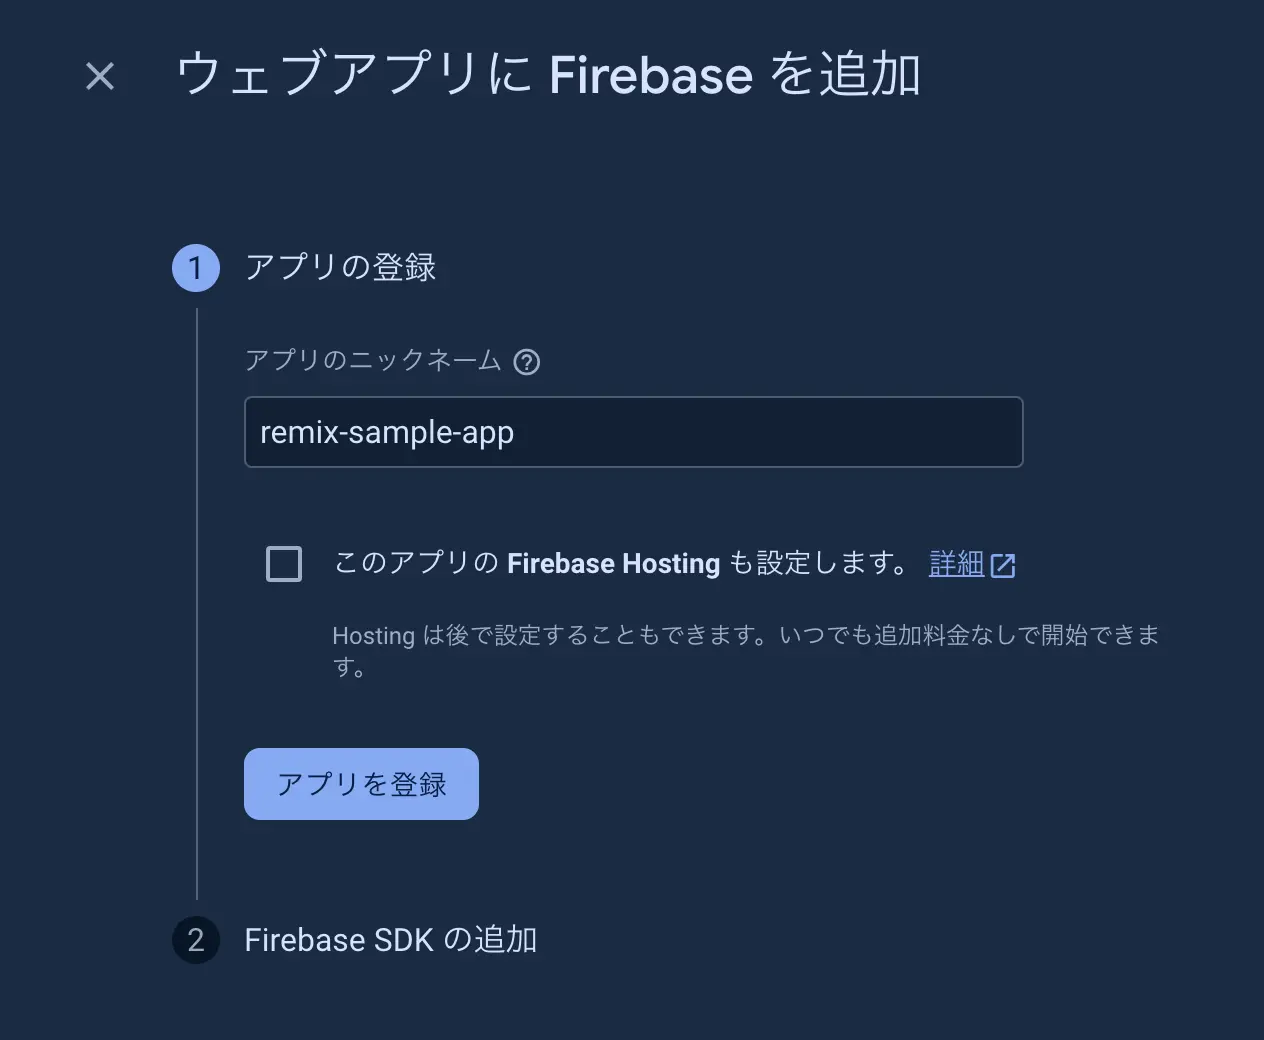Click the step 2 numbered circle icon
This screenshot has width=1264, height=1040.
tap(196, 940)
